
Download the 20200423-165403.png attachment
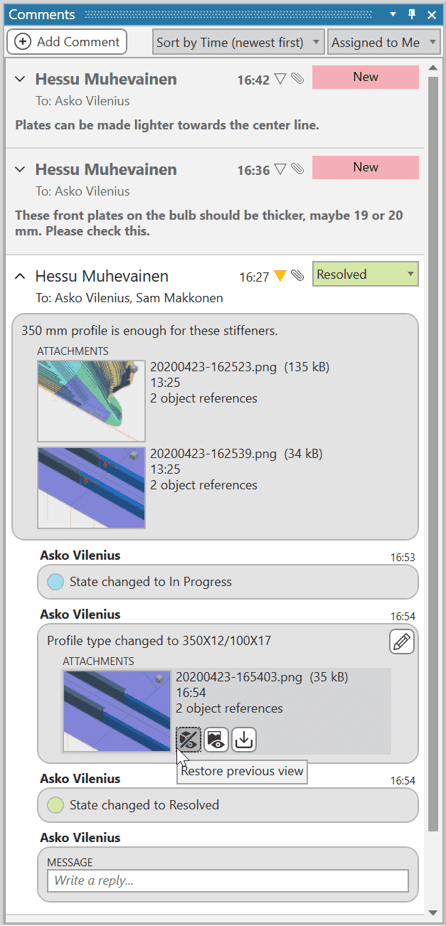[244, 739]
